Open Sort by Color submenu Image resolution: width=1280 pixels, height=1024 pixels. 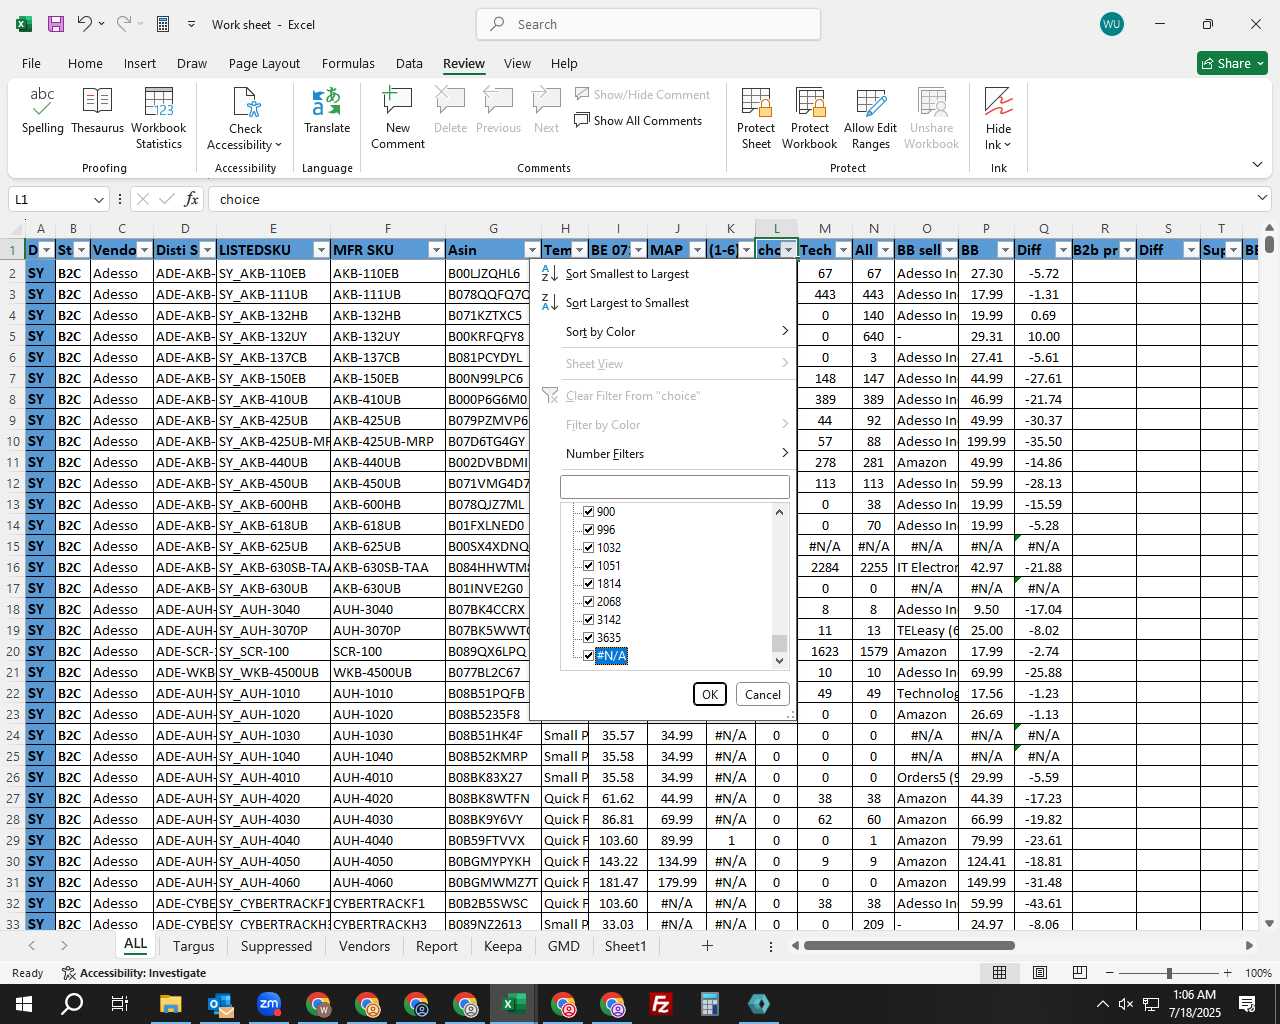(665, 332)
